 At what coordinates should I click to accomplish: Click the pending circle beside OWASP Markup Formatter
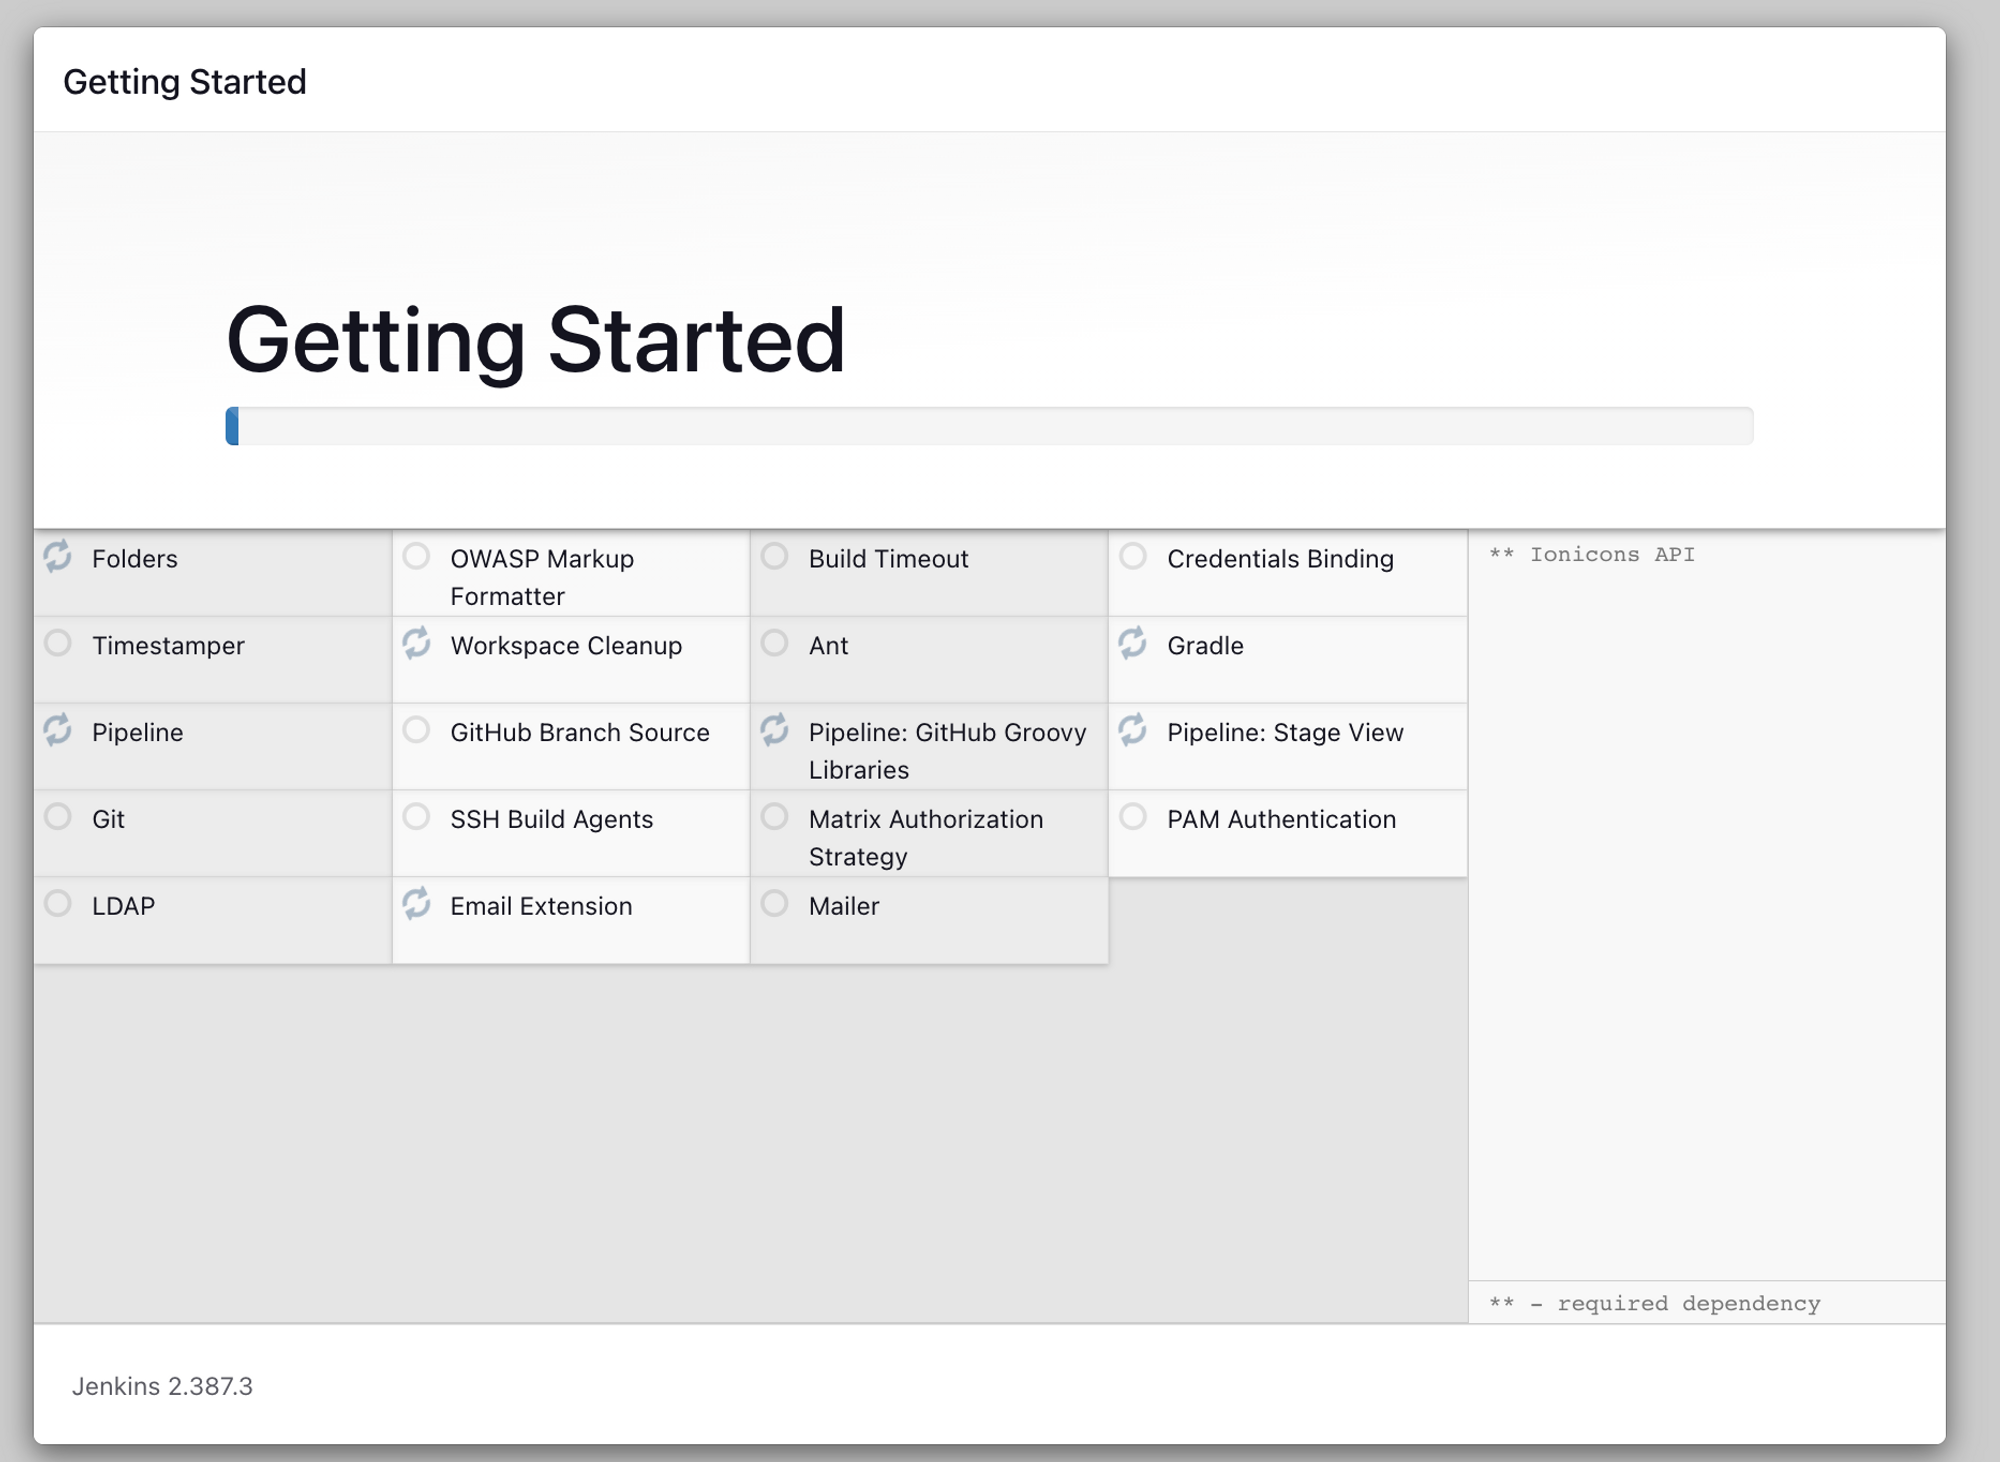pos(416,556)
